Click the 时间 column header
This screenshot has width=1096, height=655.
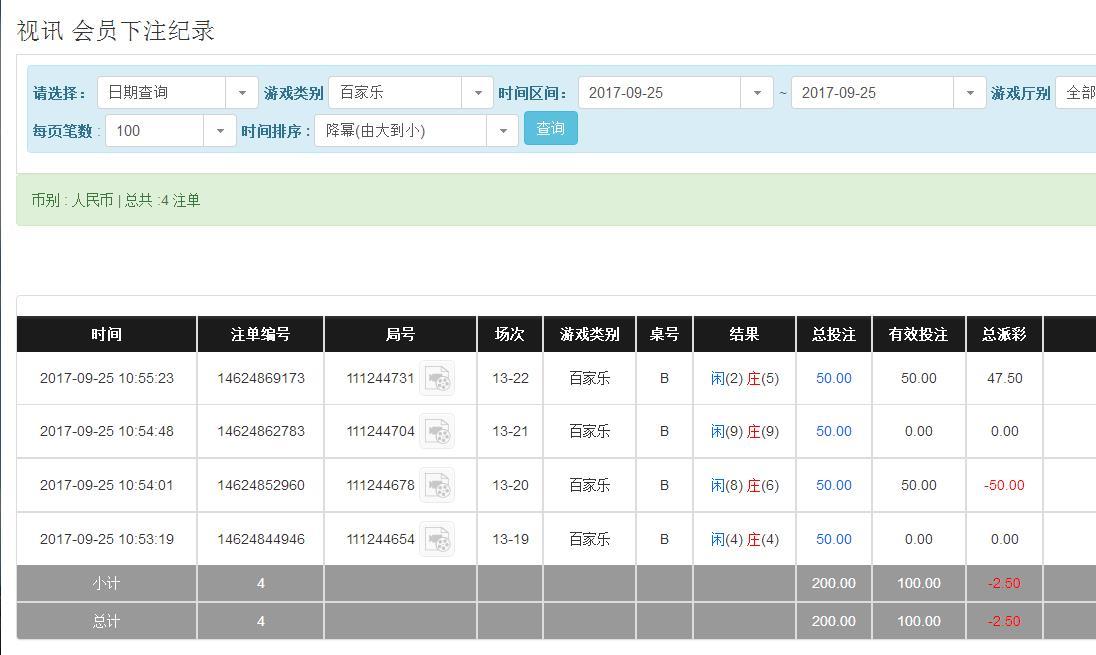[x=106, y=334]
